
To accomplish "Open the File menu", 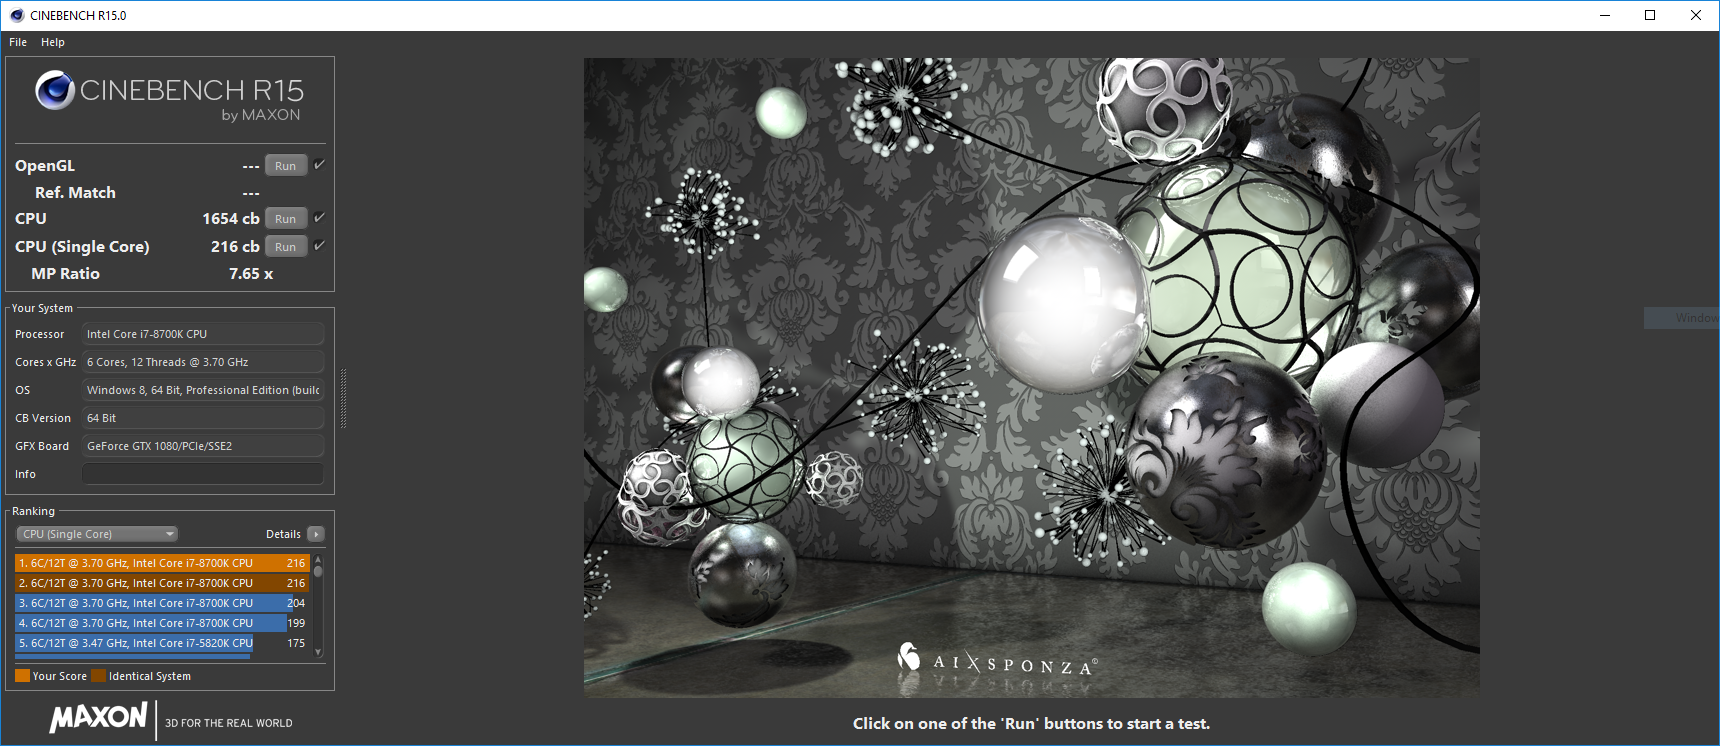I will pos(18,42).
